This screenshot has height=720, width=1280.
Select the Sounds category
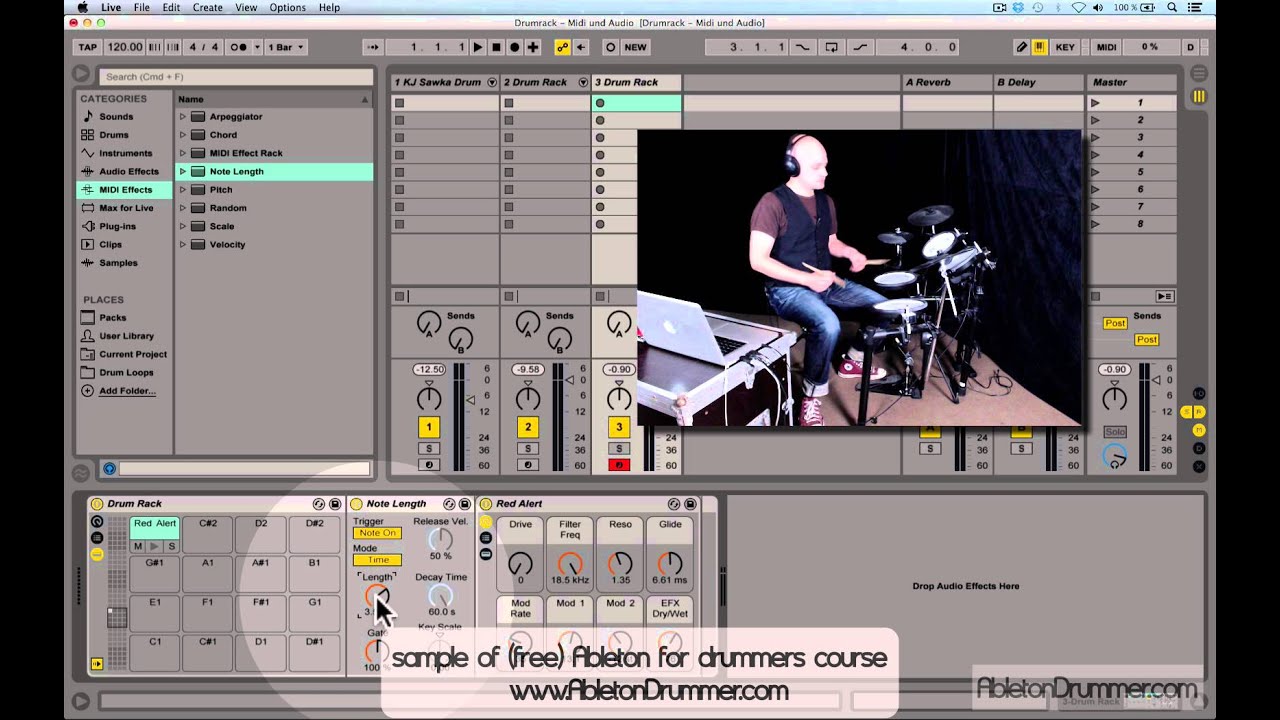(x=116, y=117)
